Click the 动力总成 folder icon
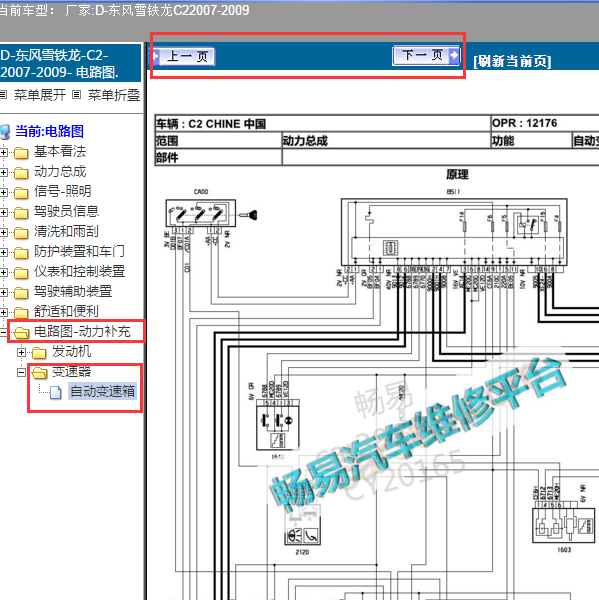This screenshot has width=599, height=600. [x=21, y=173]
